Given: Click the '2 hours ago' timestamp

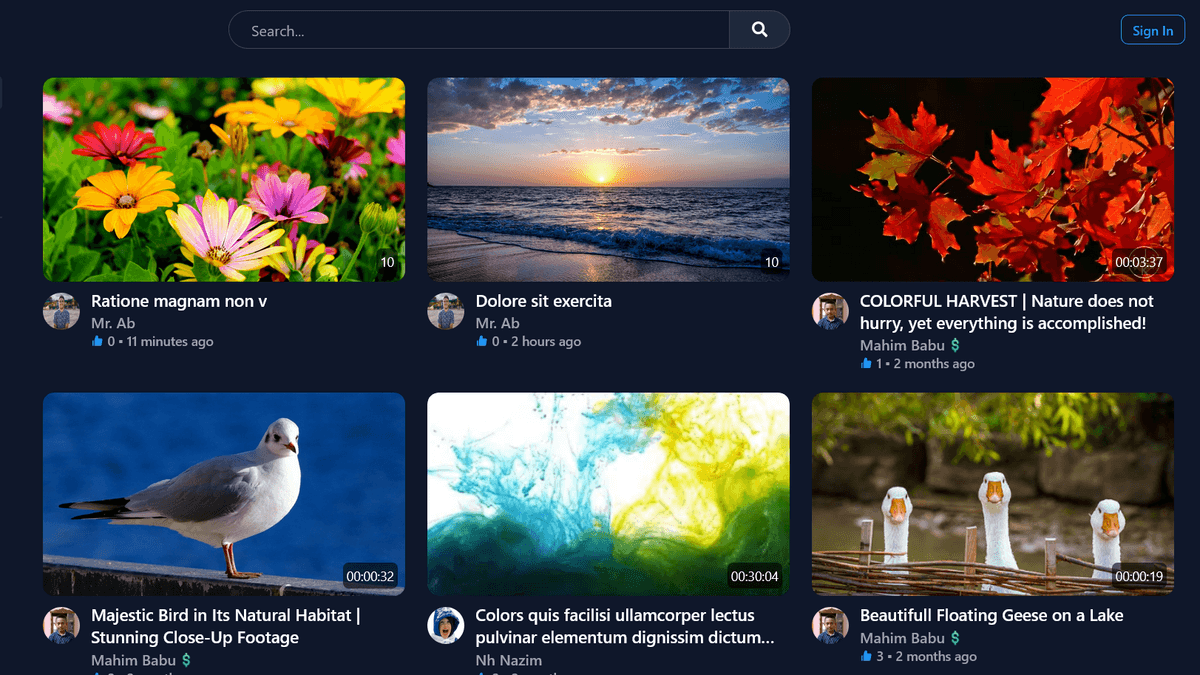Looking at the screenshot, I should pos(546,341).
